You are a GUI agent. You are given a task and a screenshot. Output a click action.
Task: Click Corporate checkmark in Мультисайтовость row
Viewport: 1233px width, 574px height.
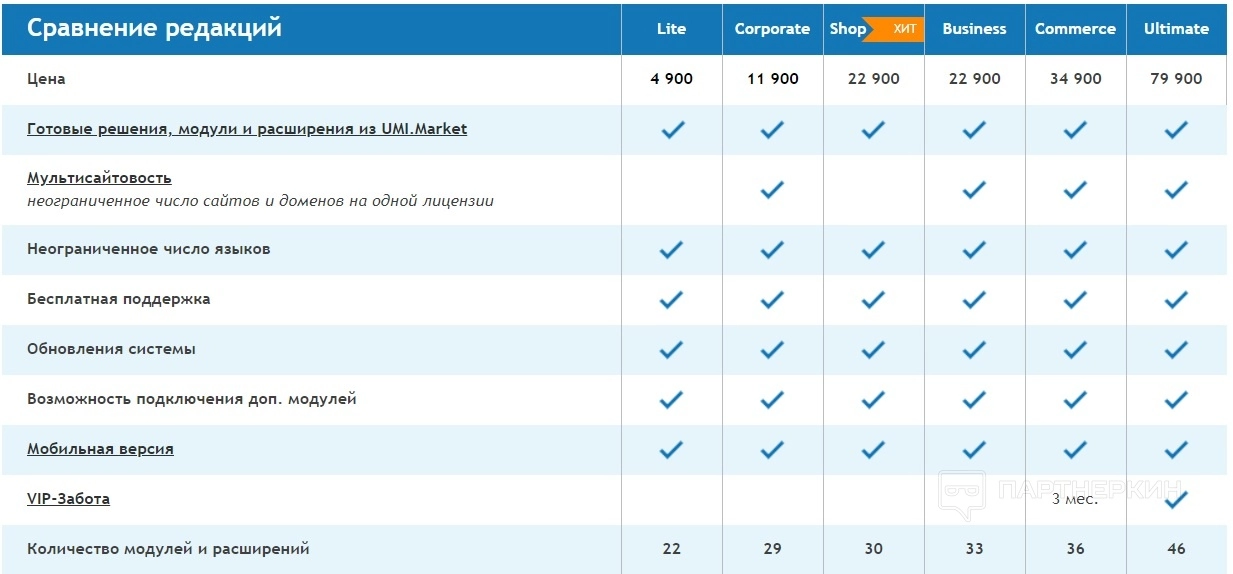[772, 189]
